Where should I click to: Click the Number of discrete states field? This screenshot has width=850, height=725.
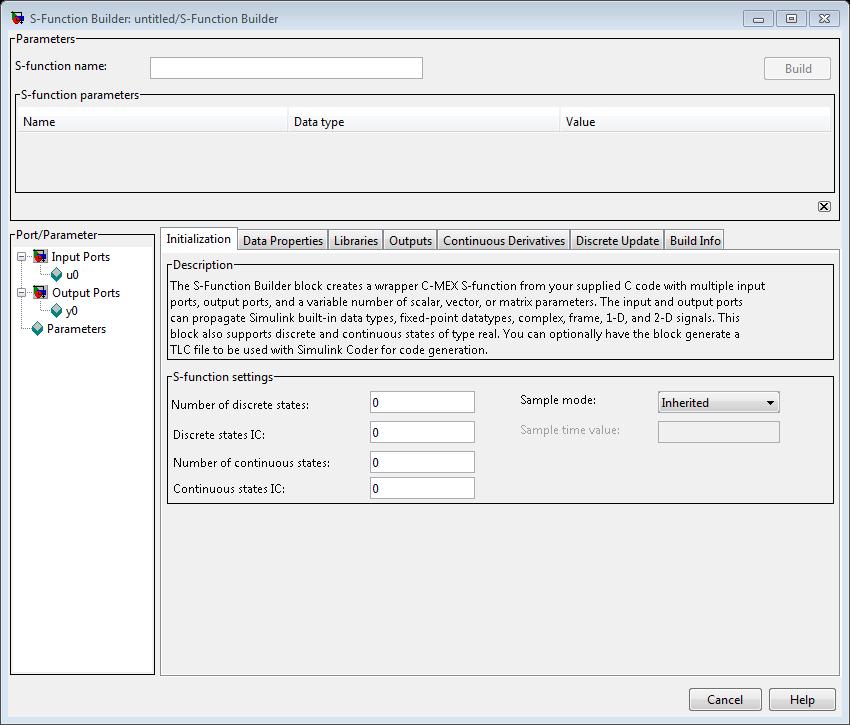pos(422,402)
